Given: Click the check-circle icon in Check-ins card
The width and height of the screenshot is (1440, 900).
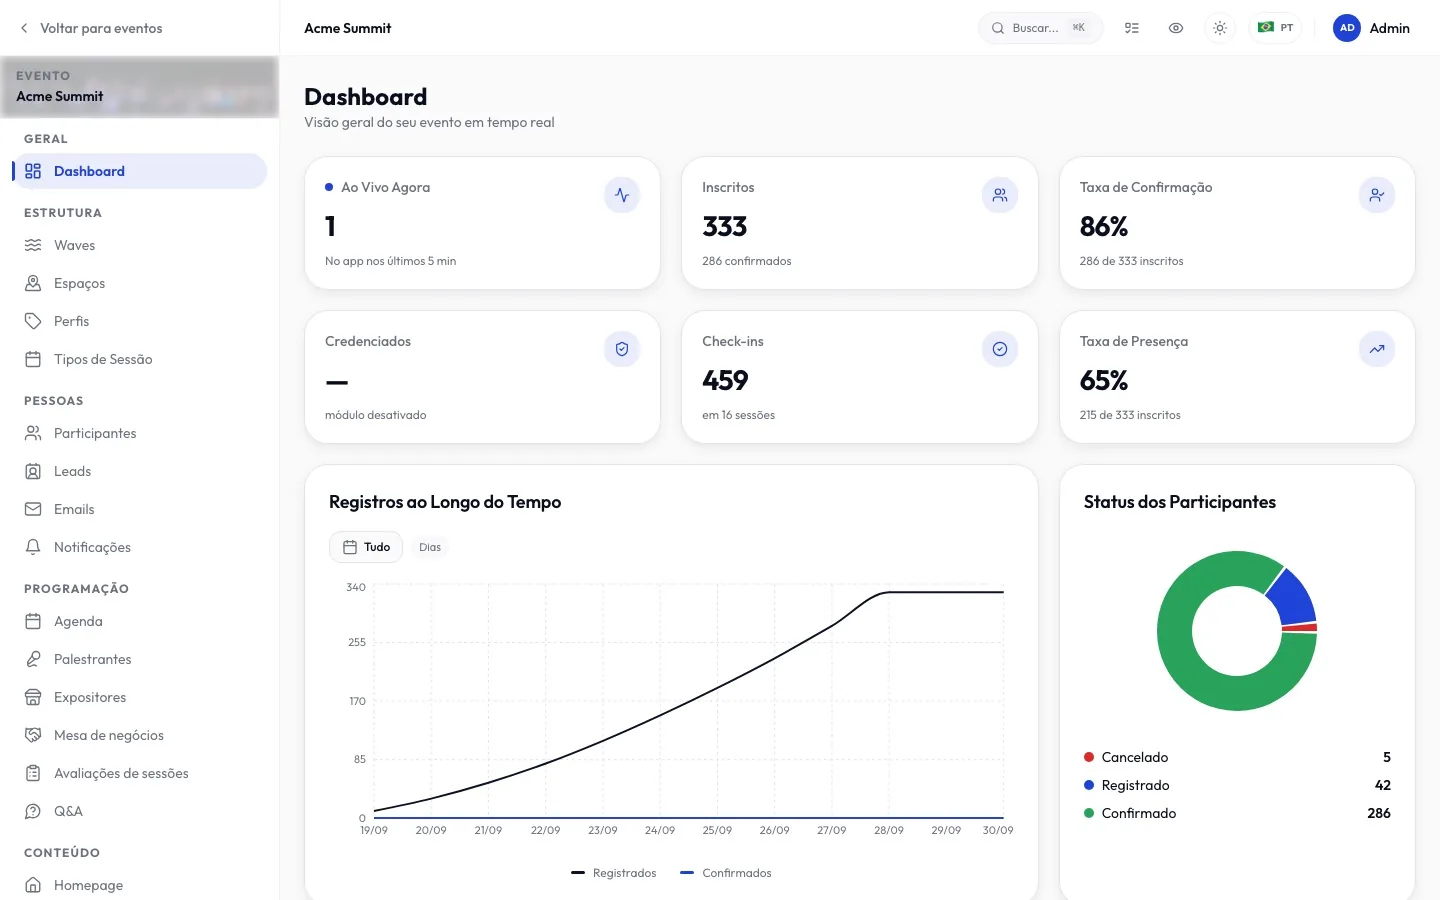Looking at the screenshot, I should (1000, 349).
